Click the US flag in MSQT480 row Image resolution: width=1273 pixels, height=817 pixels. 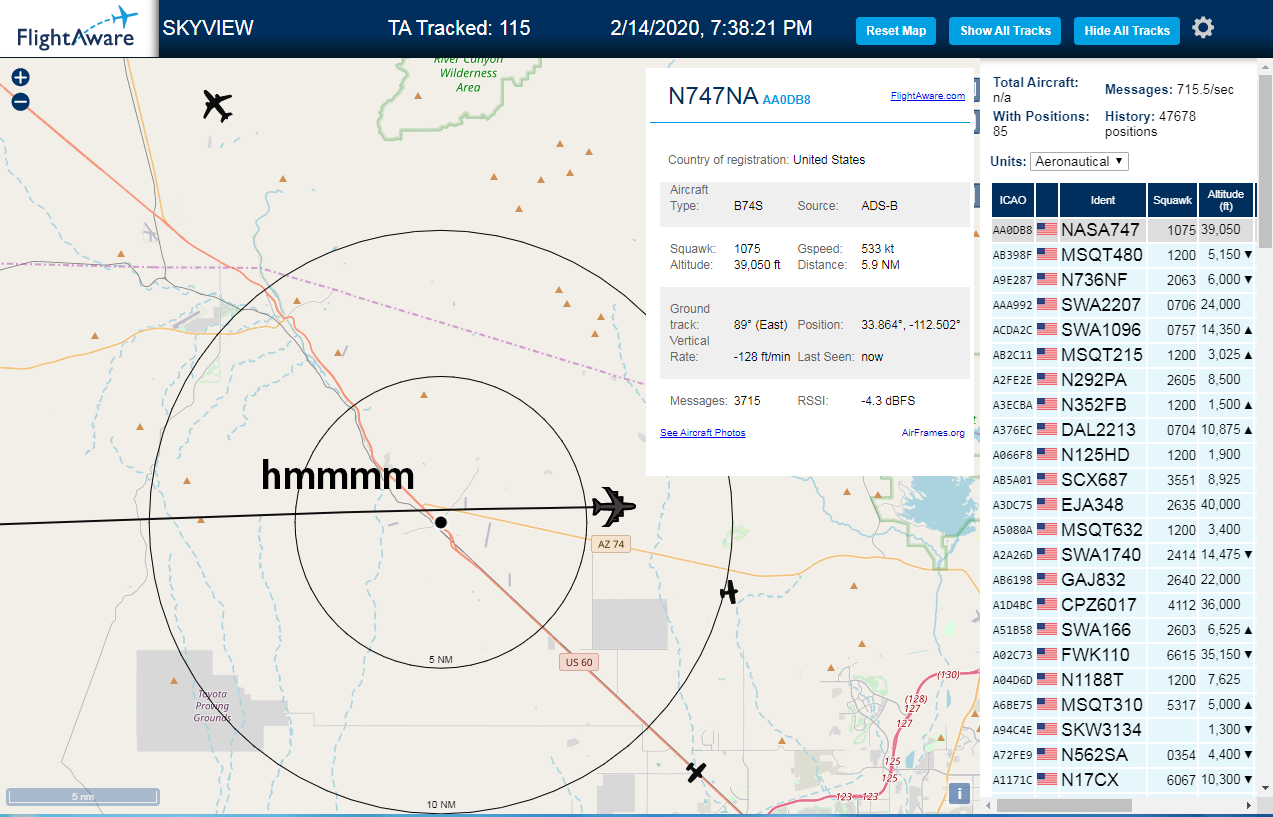(x=1047, y=255)
